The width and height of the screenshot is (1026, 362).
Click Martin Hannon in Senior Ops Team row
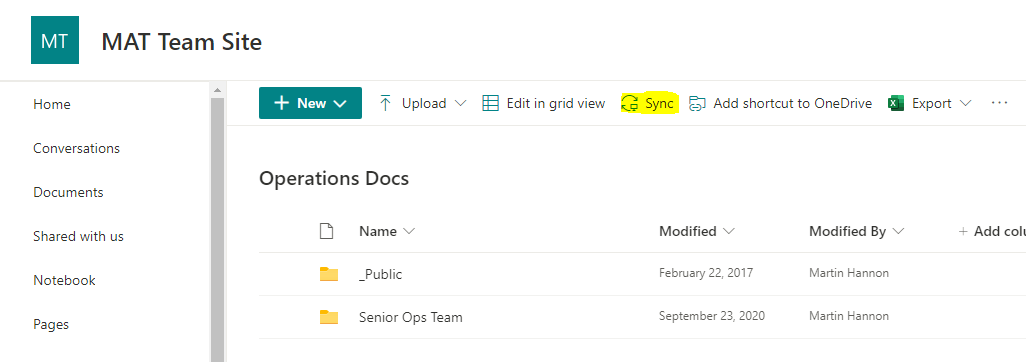coord(849,316)
